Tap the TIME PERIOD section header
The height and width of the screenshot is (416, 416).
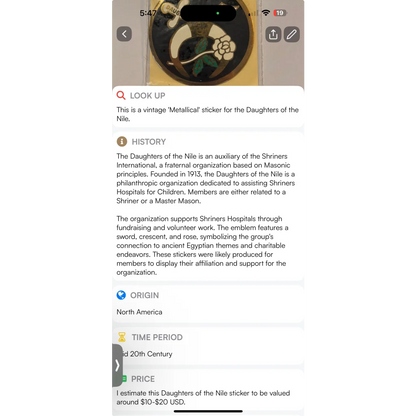pyautogui.click(x=157, y=337)
